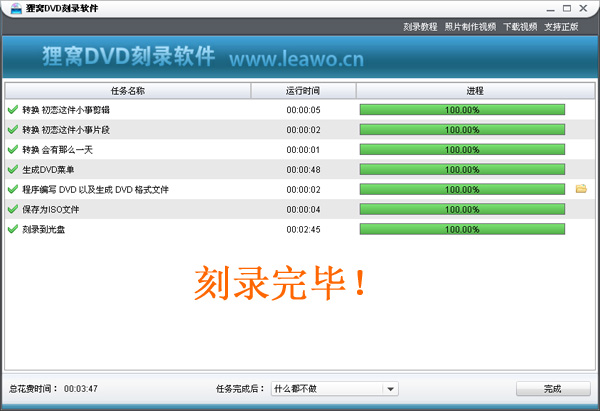Screen dimensions: 600x411
Task: Click the green check next to 程序编写 DVD task
Action: tap(13, 189)
